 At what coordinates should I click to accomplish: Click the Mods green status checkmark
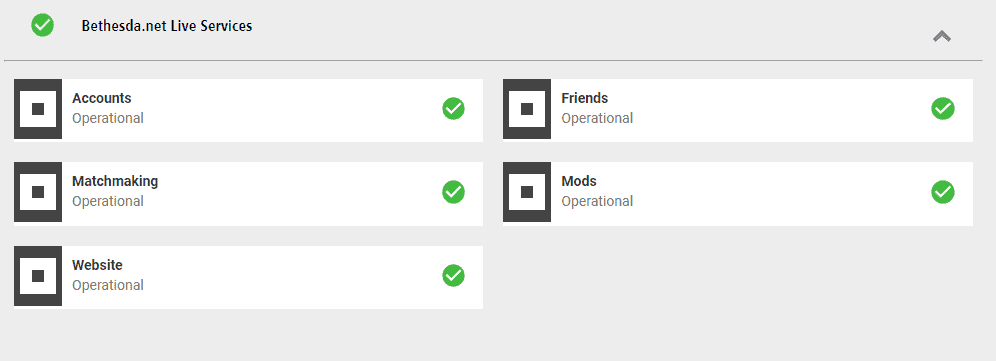943,192
